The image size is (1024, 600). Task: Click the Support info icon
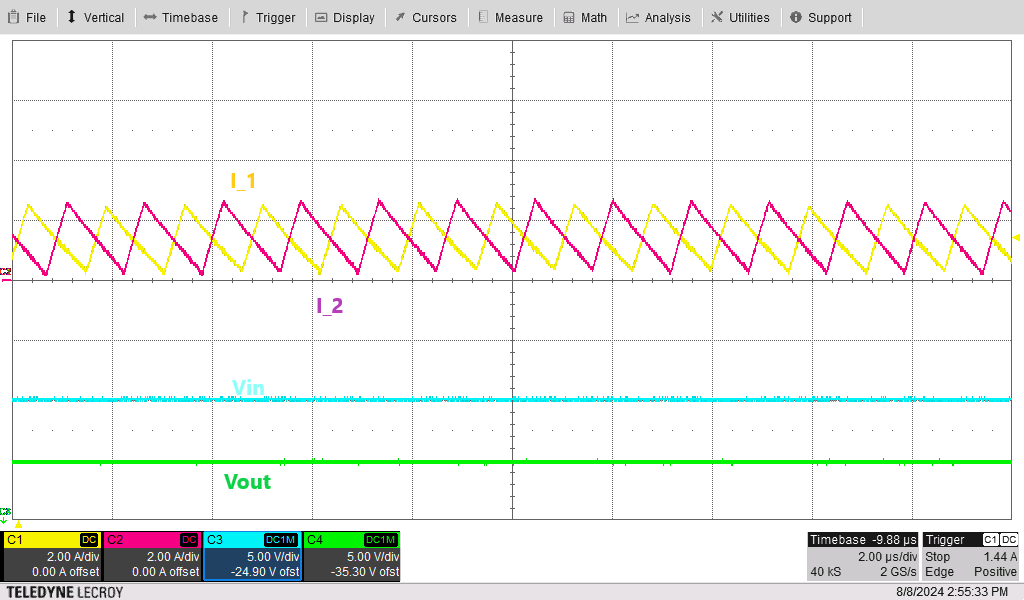(796, 17)
